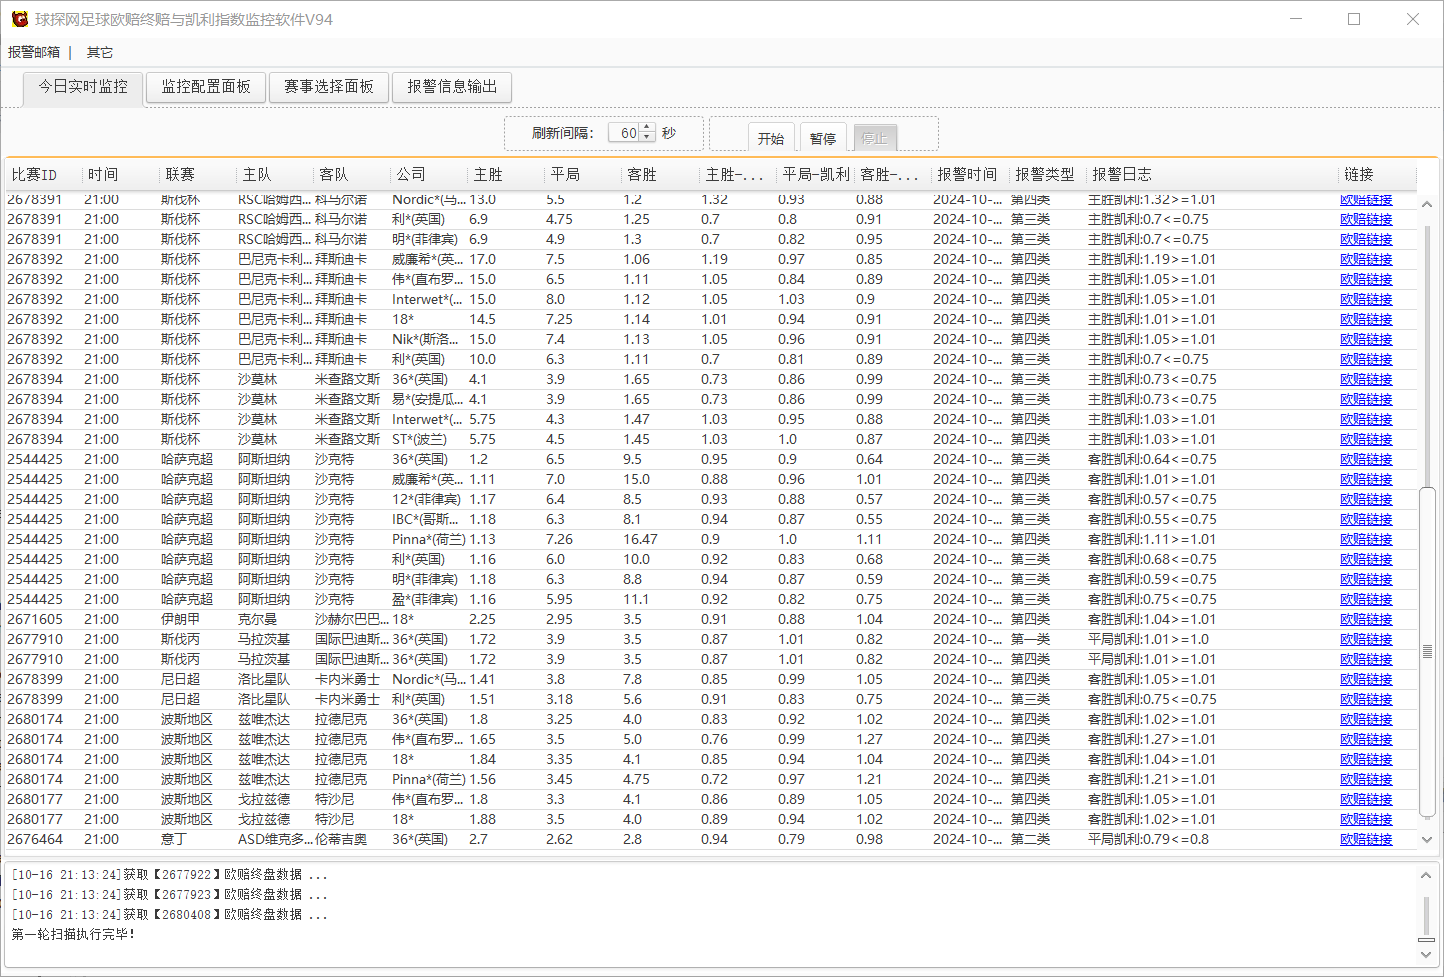Click company cell 易*(安提瓜...
The image size is (1444, 977).
click(x=428, y=400)
